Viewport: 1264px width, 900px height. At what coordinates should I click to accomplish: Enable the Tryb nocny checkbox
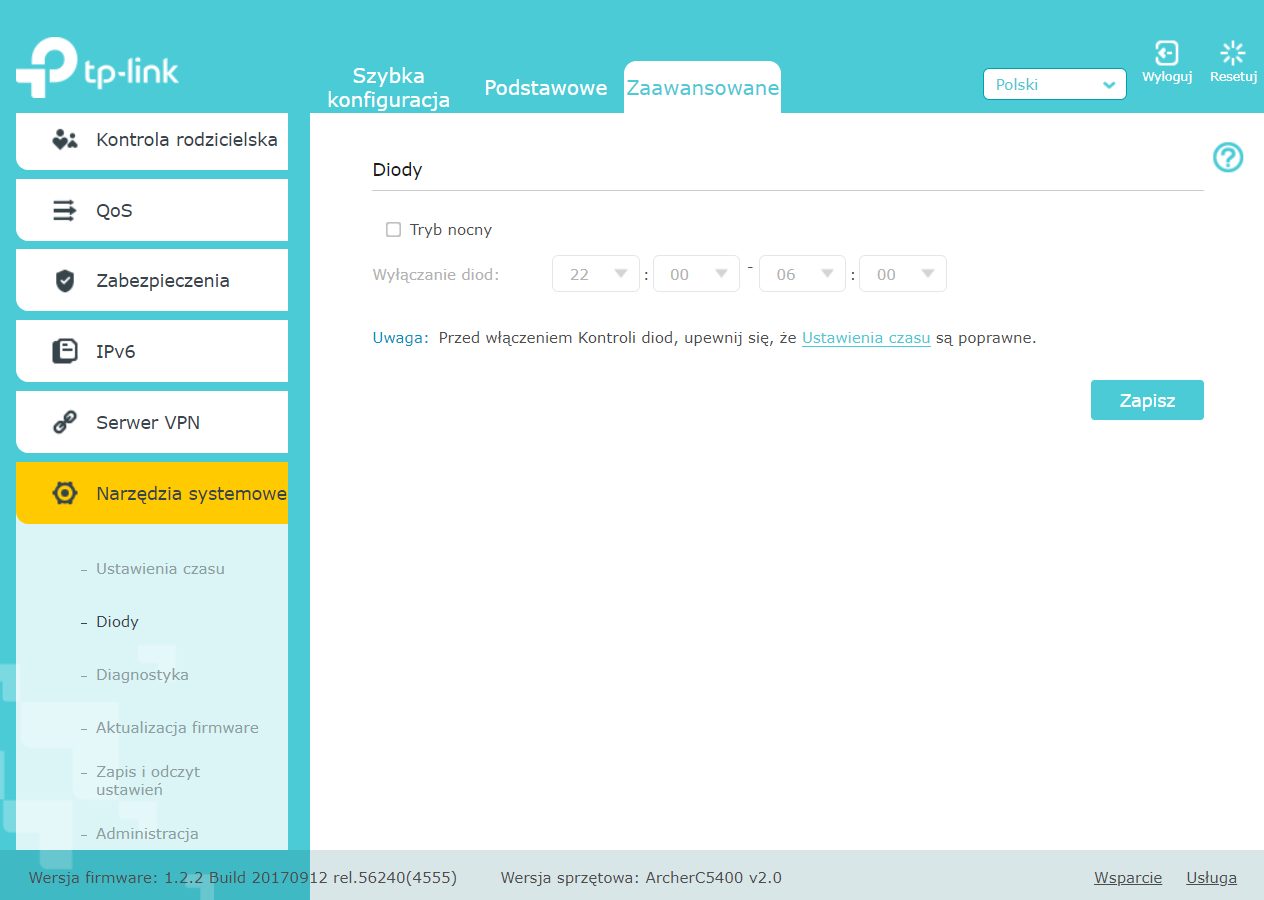(393, 230)
